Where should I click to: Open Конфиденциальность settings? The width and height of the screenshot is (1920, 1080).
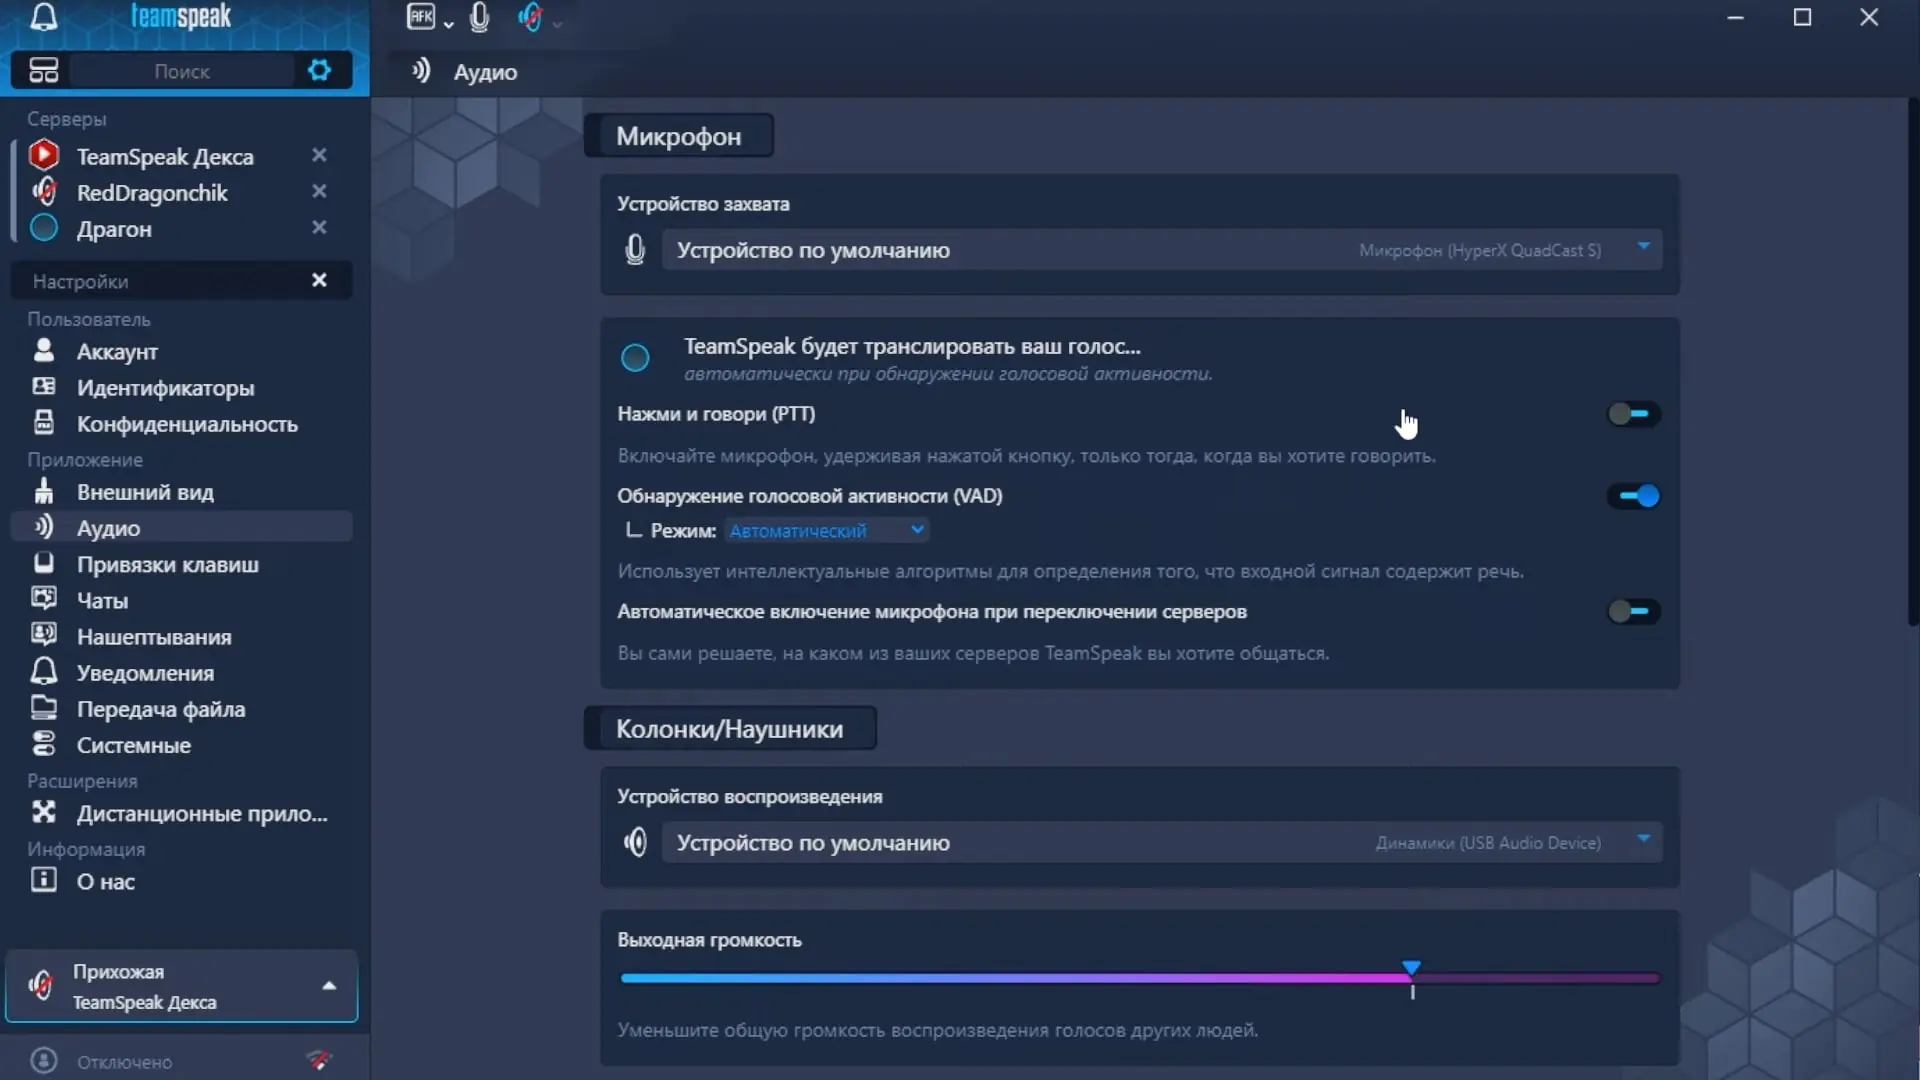[182, 424]
